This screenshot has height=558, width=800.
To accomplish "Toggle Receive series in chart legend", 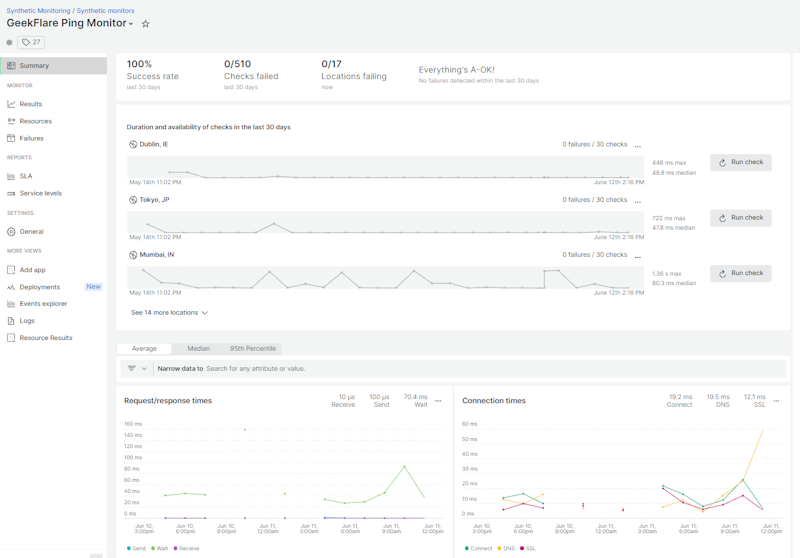I will point(186,548).
